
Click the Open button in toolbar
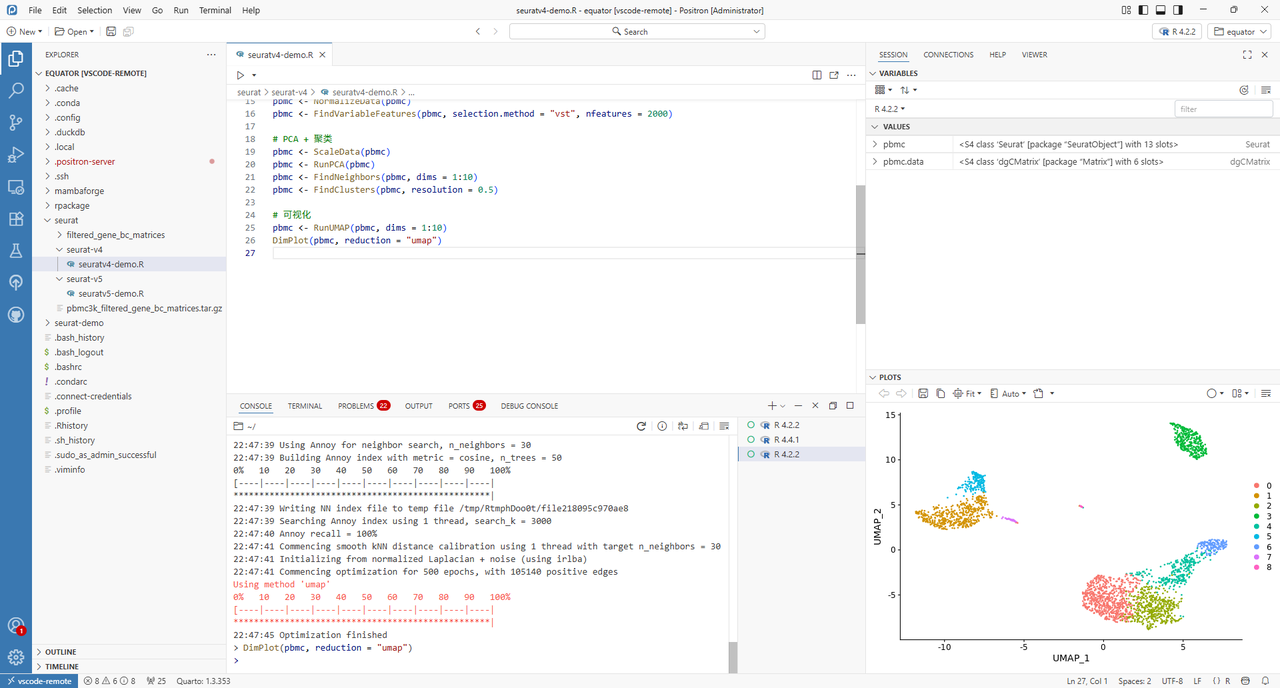tap(74, 32)
